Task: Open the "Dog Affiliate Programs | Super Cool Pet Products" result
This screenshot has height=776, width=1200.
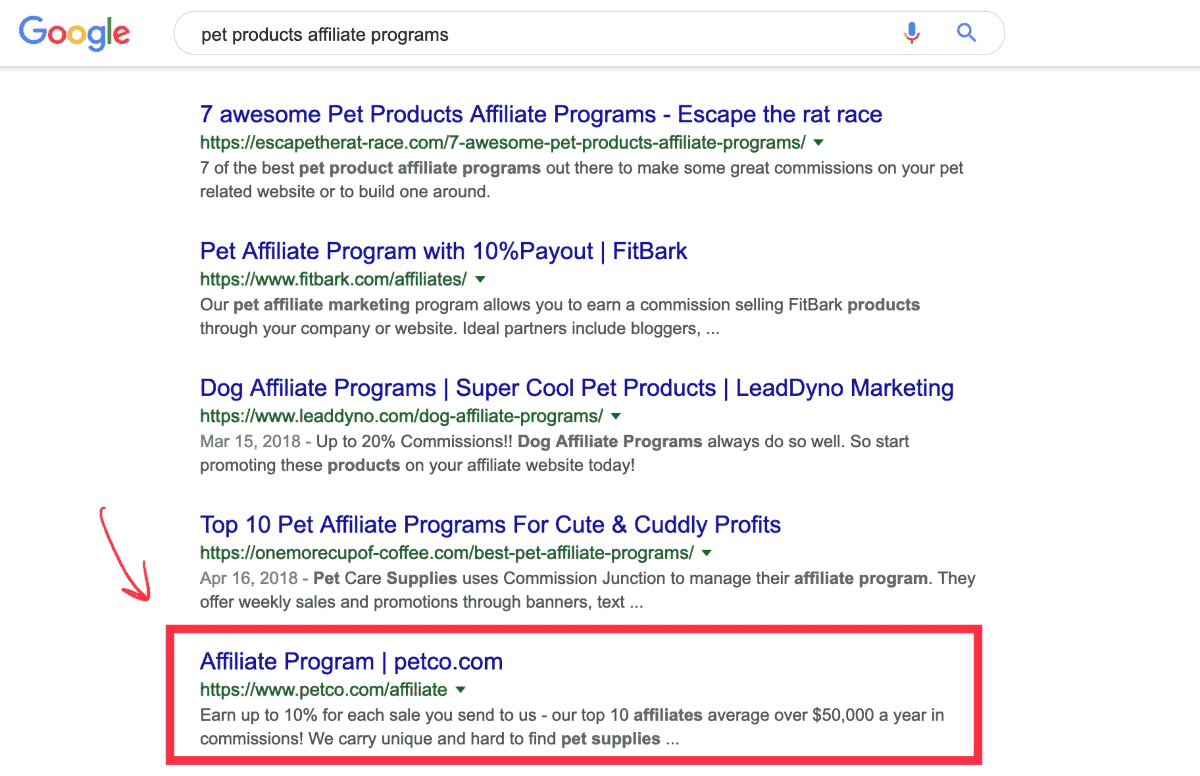Action: (x=576, y=388)
